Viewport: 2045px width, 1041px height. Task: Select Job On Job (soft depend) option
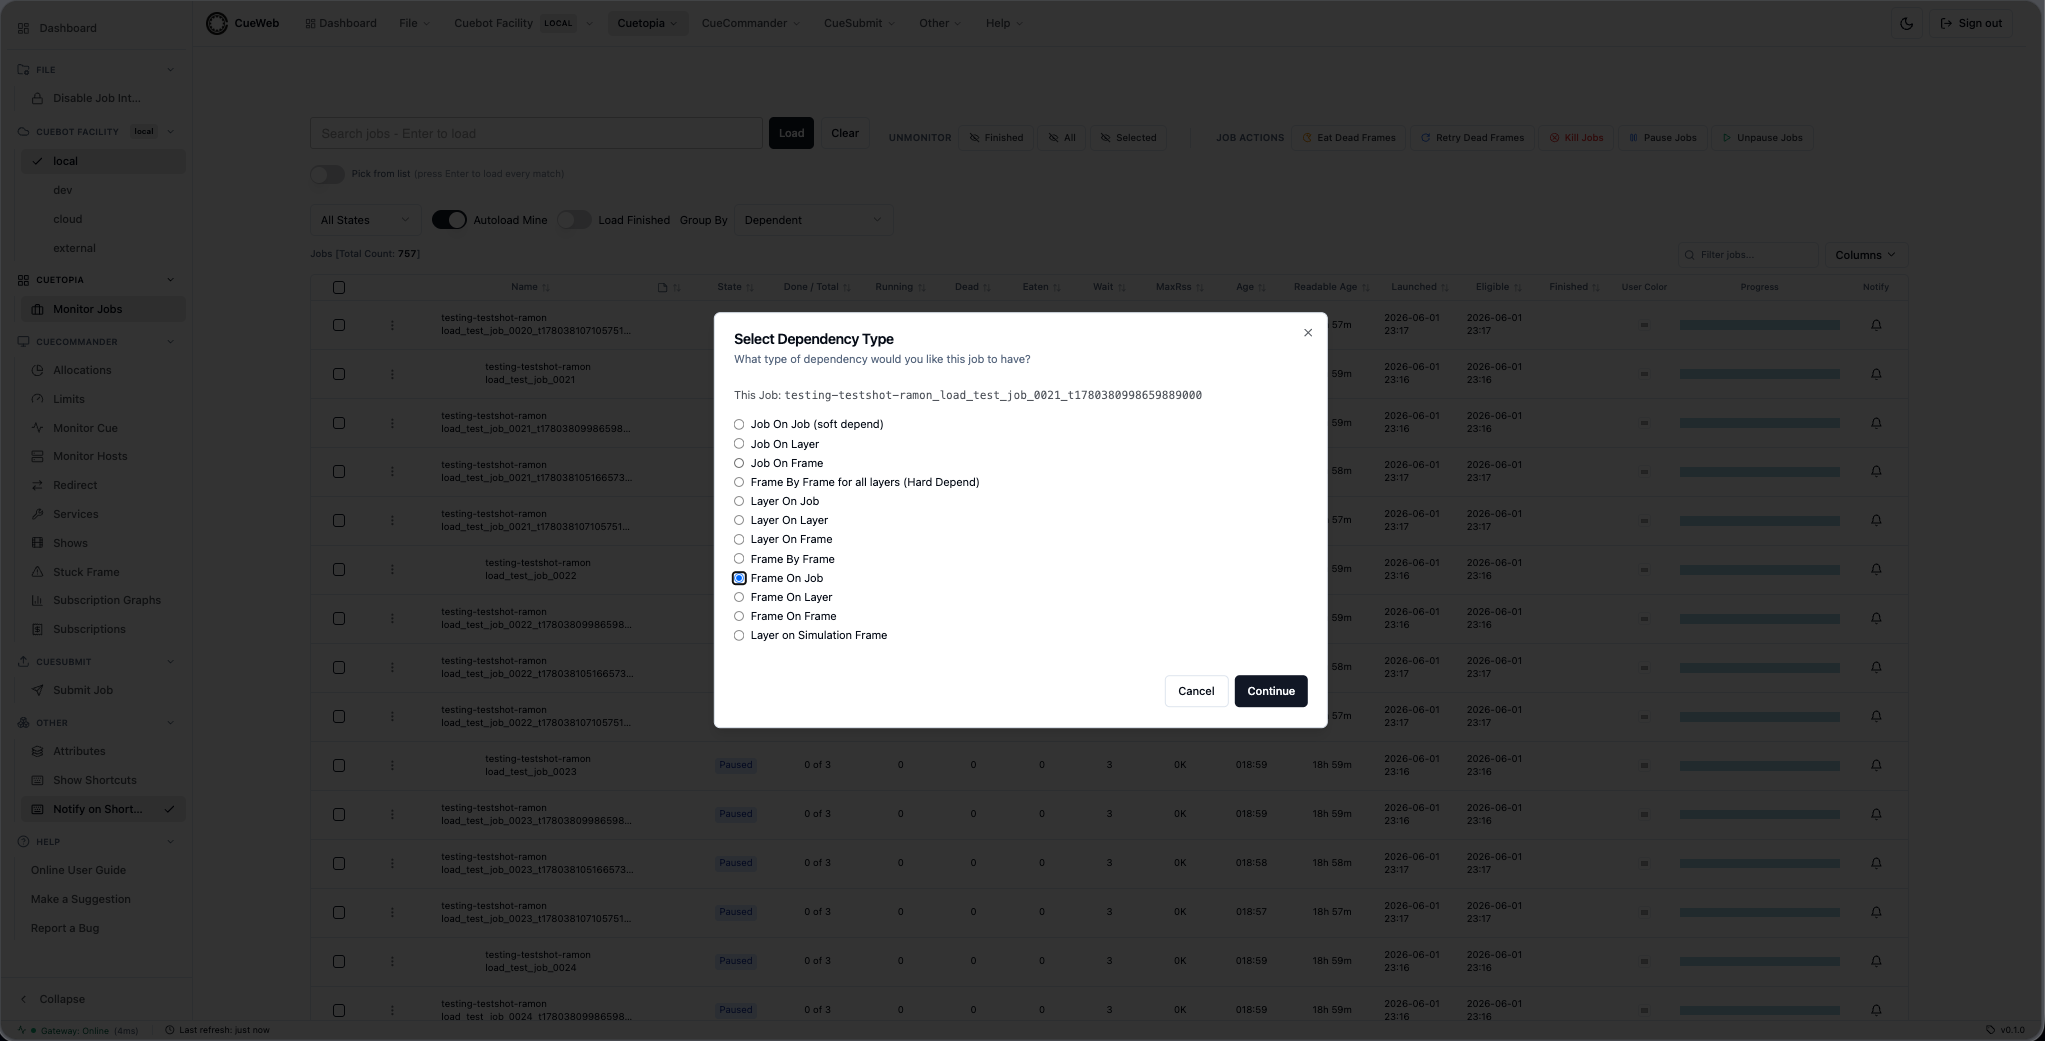tap(739, 424)
